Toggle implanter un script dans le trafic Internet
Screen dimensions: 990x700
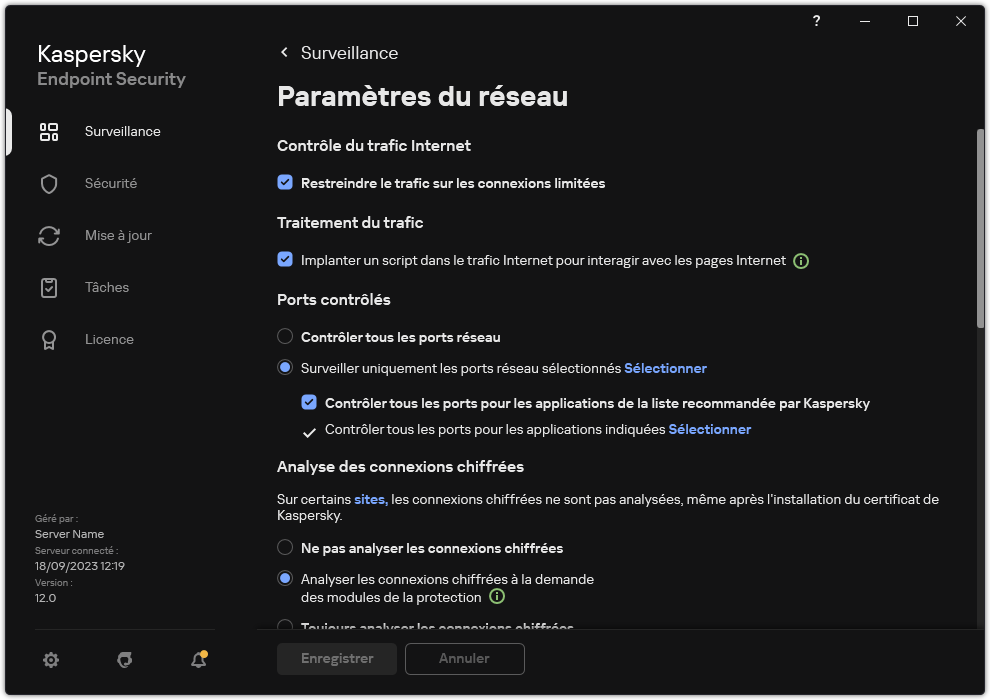(285, 260)
